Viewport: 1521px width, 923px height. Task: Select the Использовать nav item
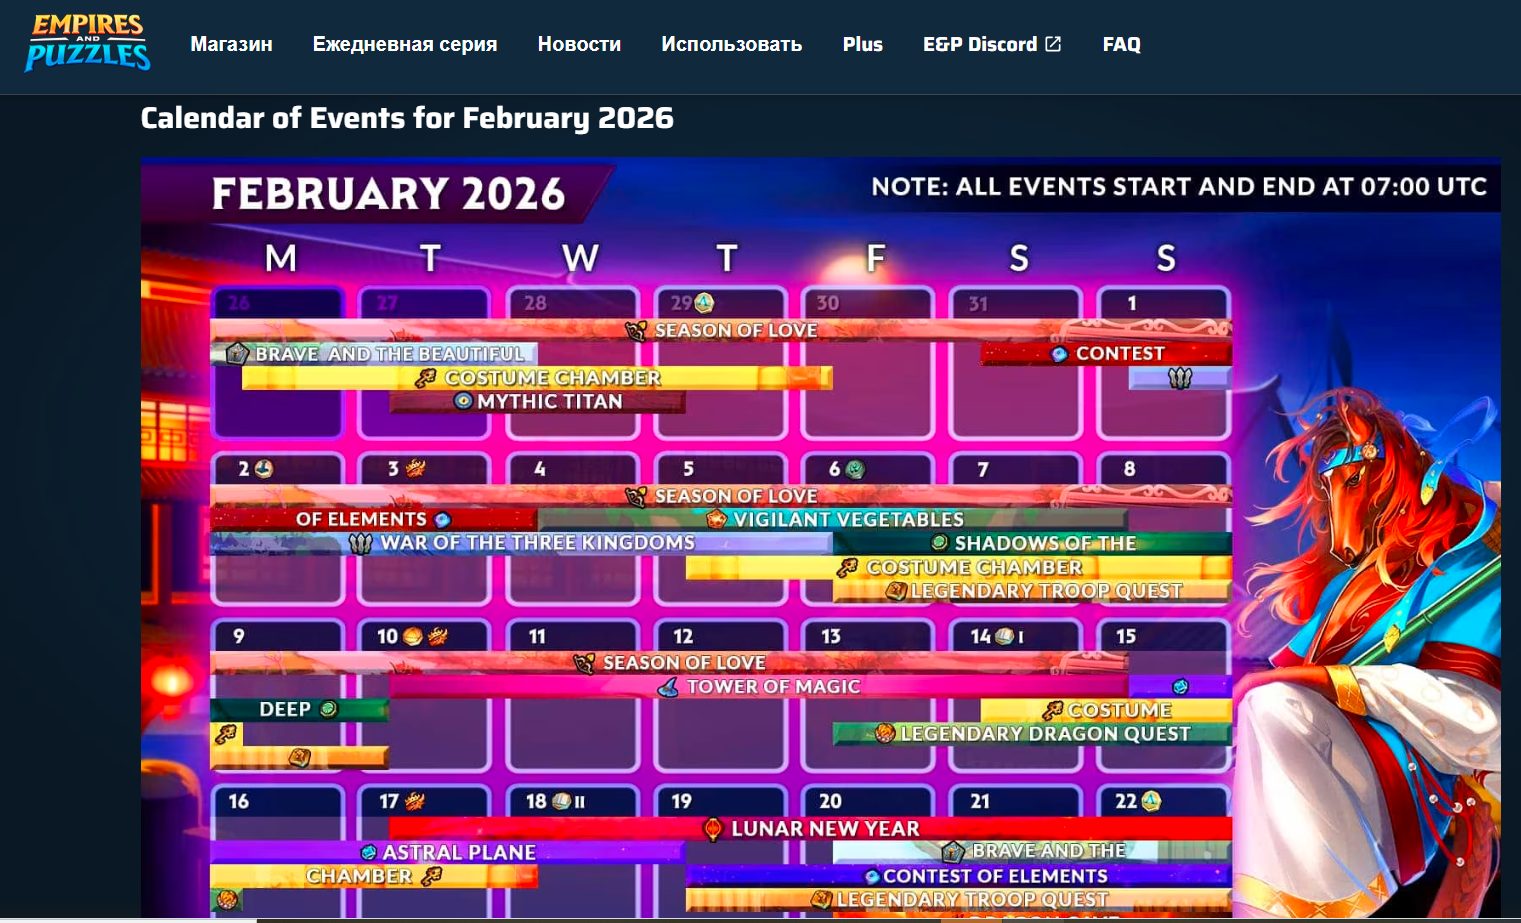point(732,44)
